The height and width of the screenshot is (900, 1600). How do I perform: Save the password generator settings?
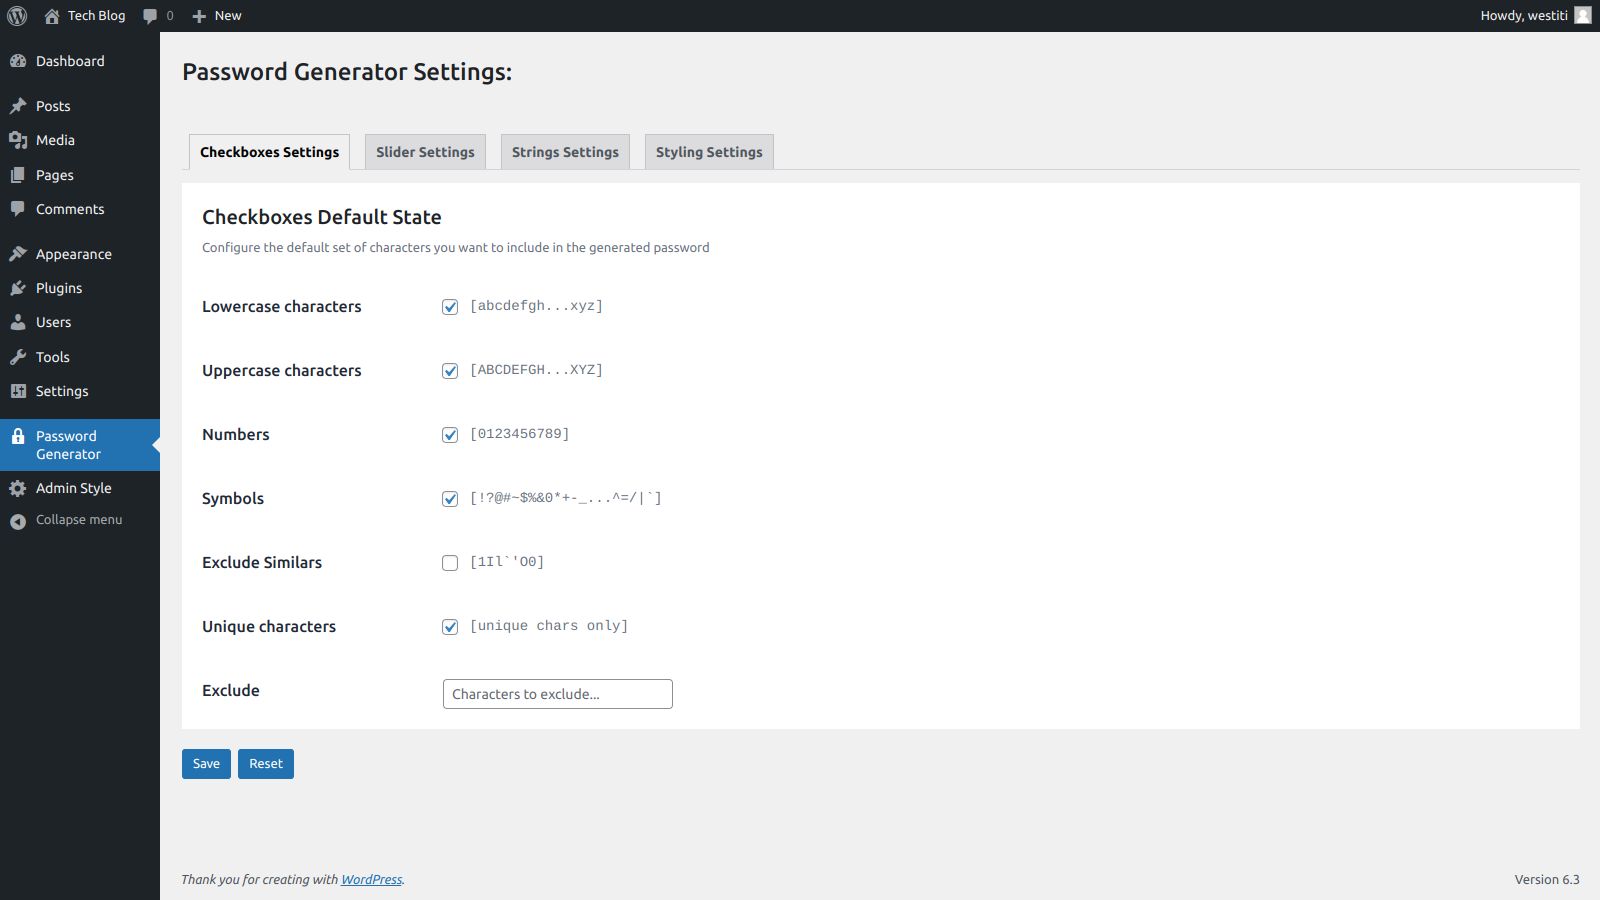[x=206, y=763]
